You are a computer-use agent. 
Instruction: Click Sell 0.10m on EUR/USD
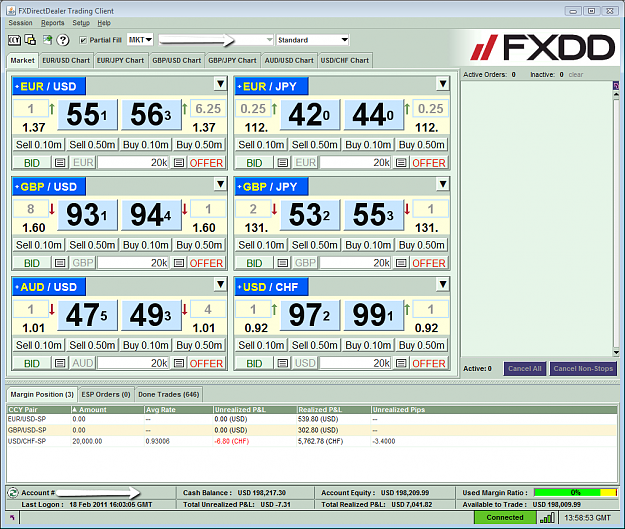tap(39, 145)
